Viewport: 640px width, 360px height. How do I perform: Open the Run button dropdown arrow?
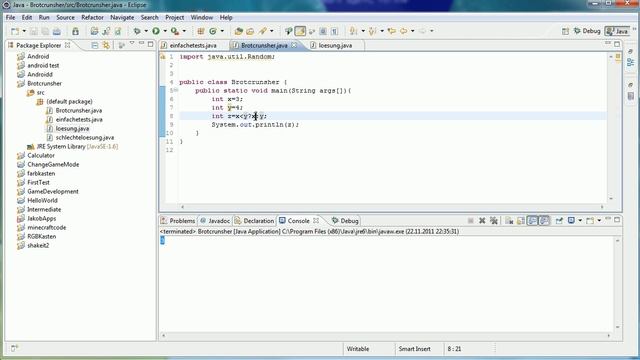[x=165, y=31]
